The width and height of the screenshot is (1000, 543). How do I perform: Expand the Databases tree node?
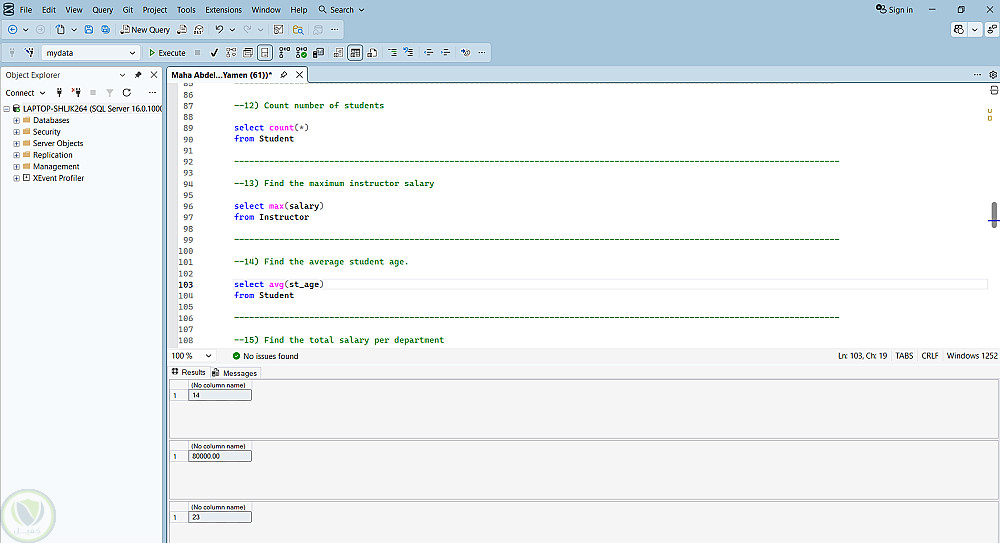pyautogui.click(x=16, y=120)
